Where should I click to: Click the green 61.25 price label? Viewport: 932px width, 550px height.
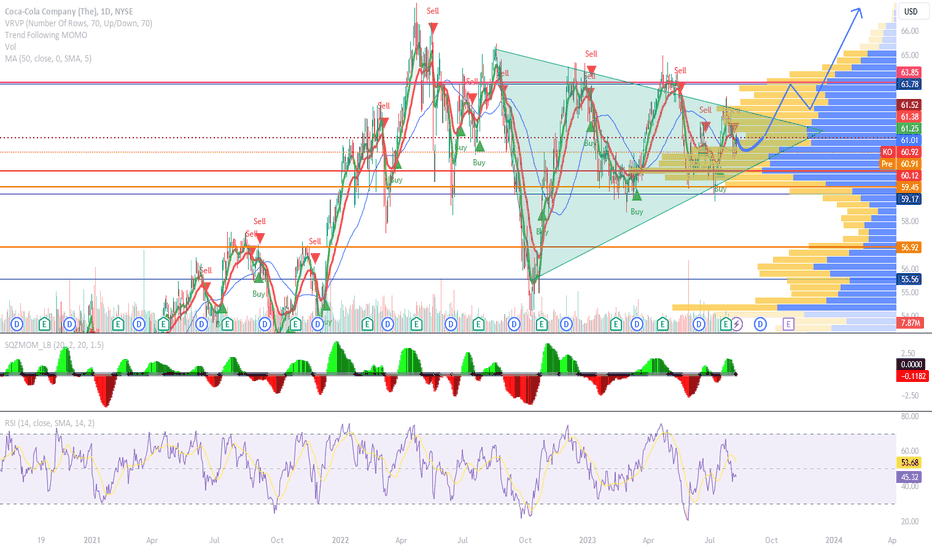click(909, 128)
